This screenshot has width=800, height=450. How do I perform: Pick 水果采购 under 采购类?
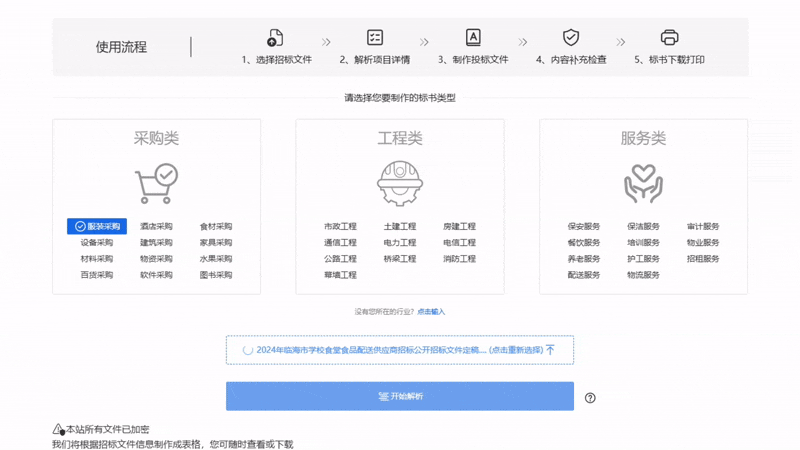(216, 259)
